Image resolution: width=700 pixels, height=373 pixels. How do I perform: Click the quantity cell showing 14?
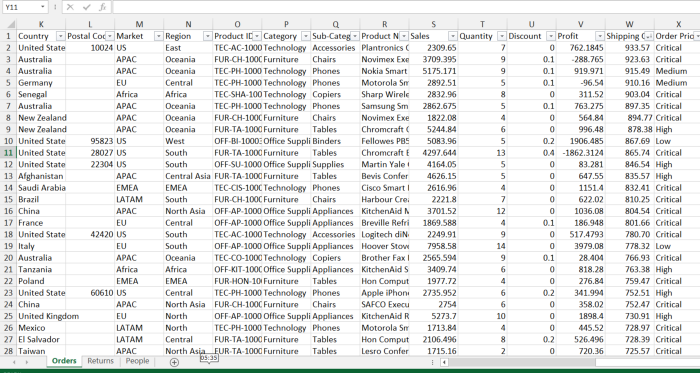483,246
